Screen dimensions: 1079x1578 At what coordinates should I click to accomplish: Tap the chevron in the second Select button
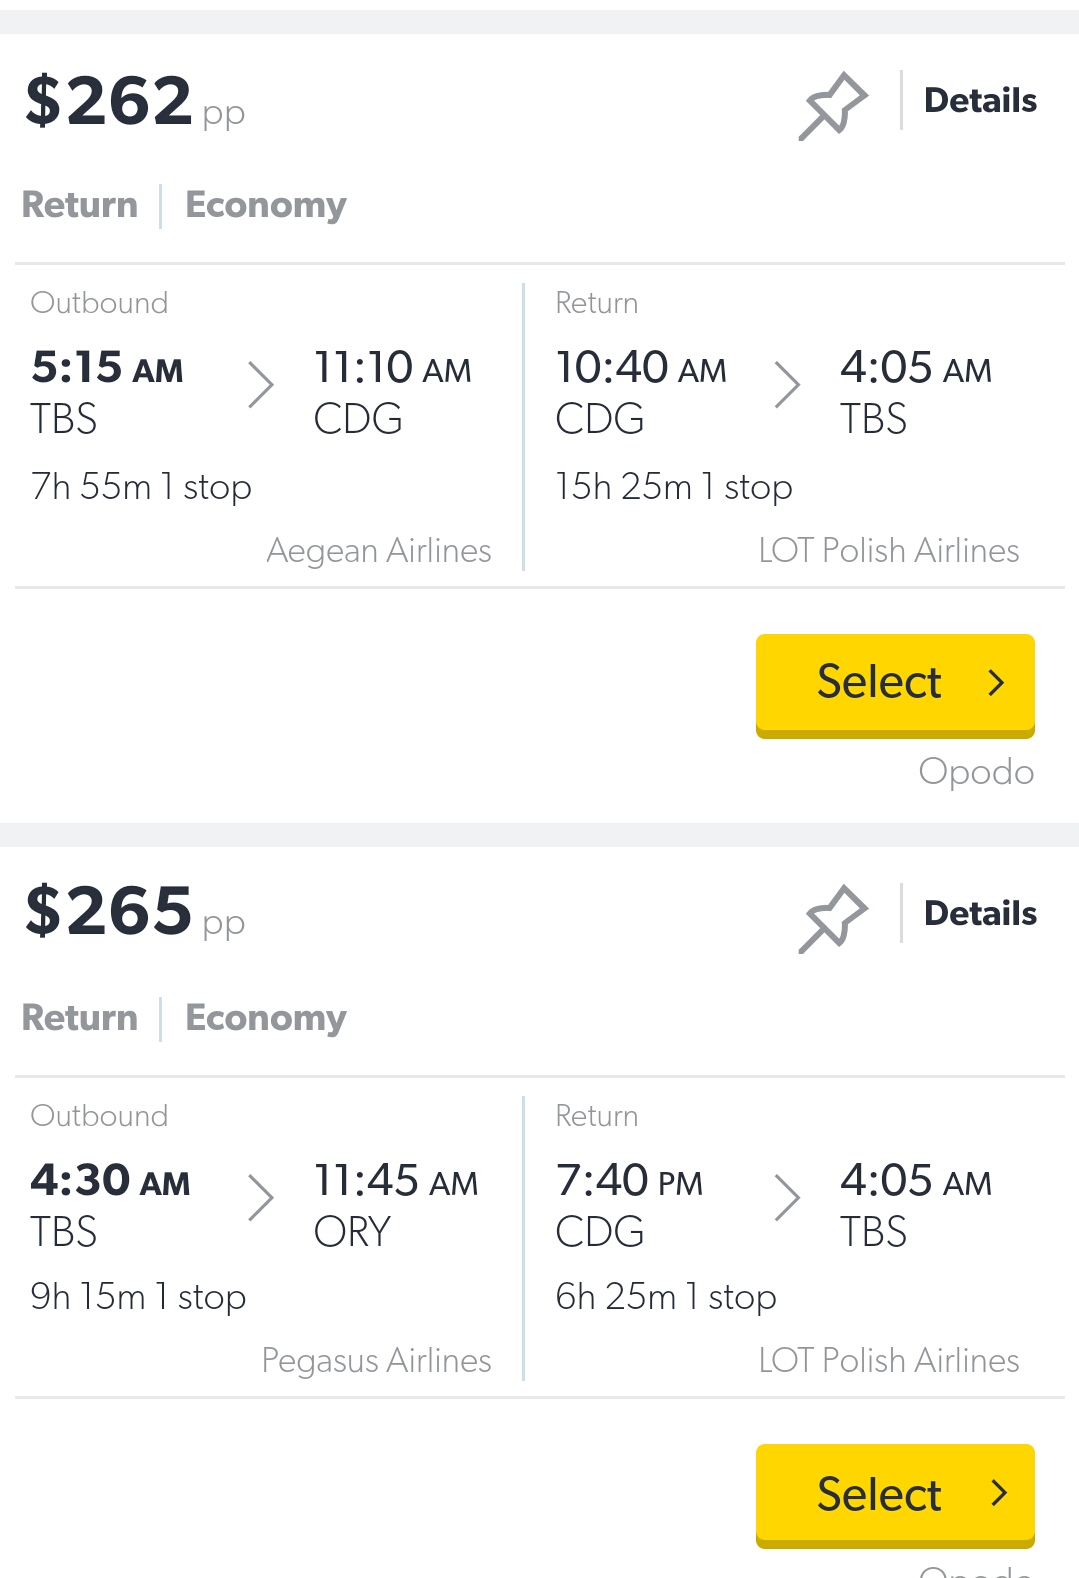pos(997,1493)
